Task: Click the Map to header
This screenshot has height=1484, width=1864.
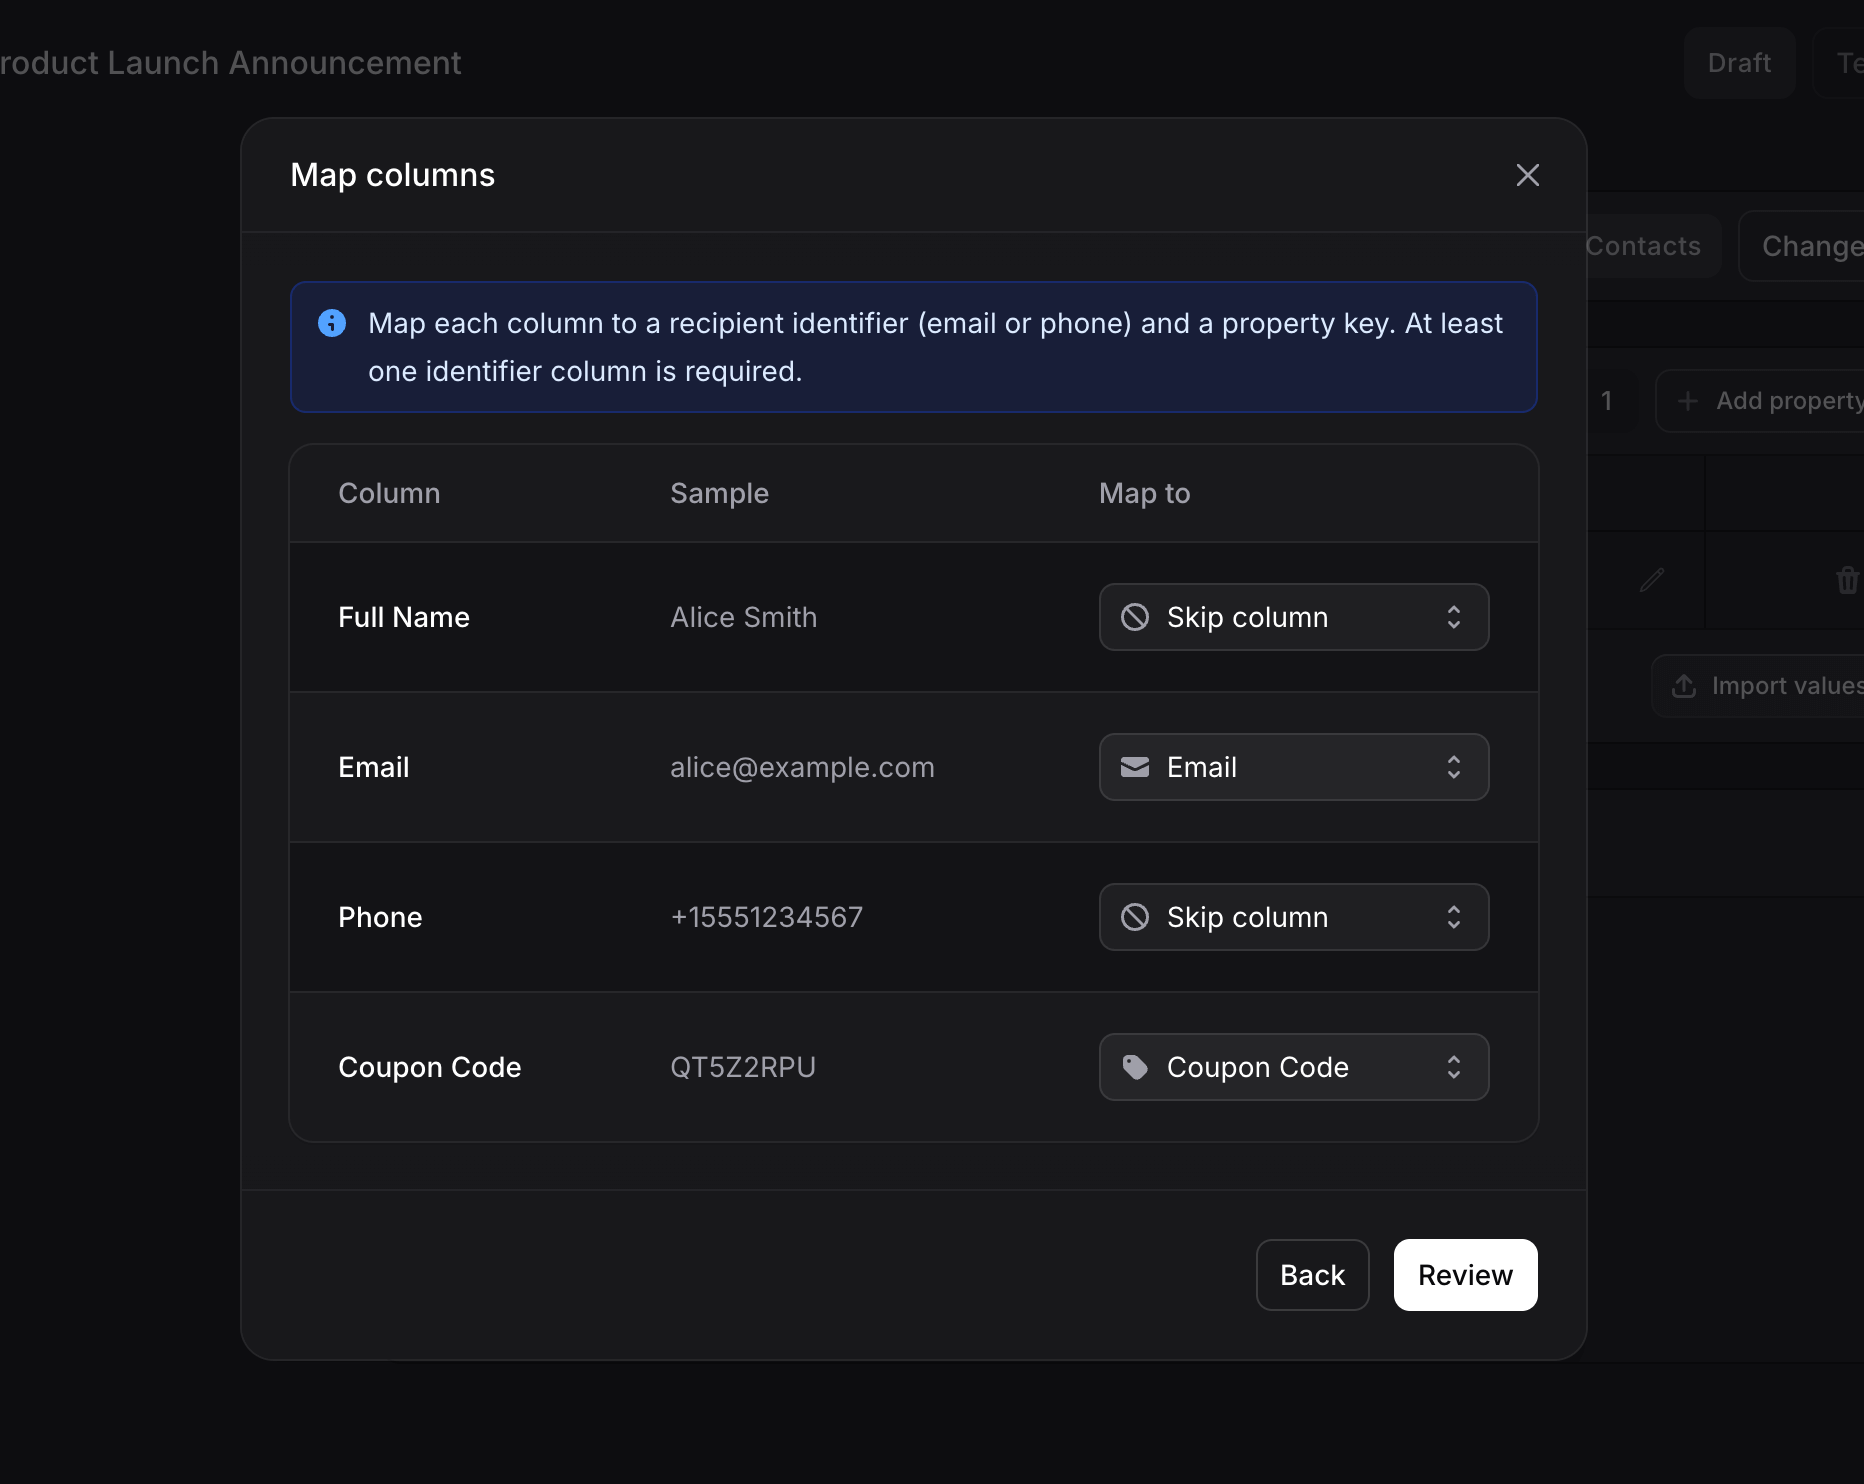Action: [1144, 493]
